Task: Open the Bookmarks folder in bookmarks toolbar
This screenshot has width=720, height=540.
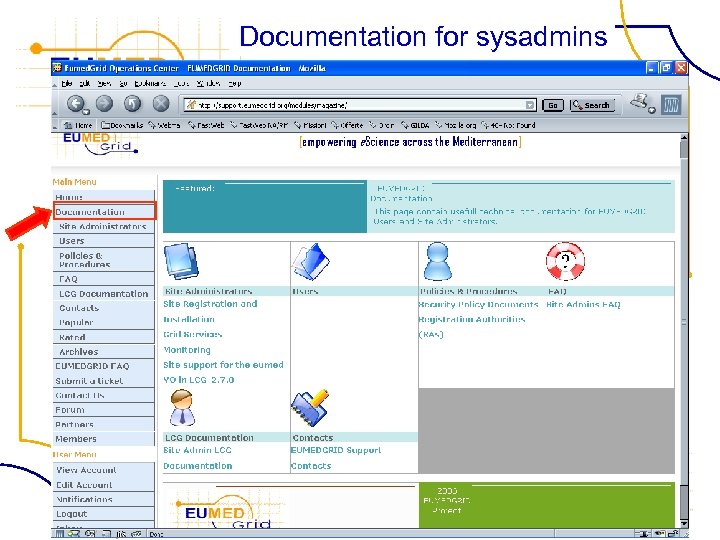Action: click(122, 125)
